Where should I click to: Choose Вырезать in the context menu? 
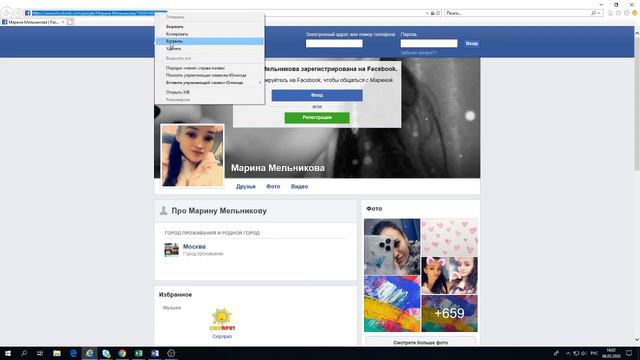coord(209,27)
